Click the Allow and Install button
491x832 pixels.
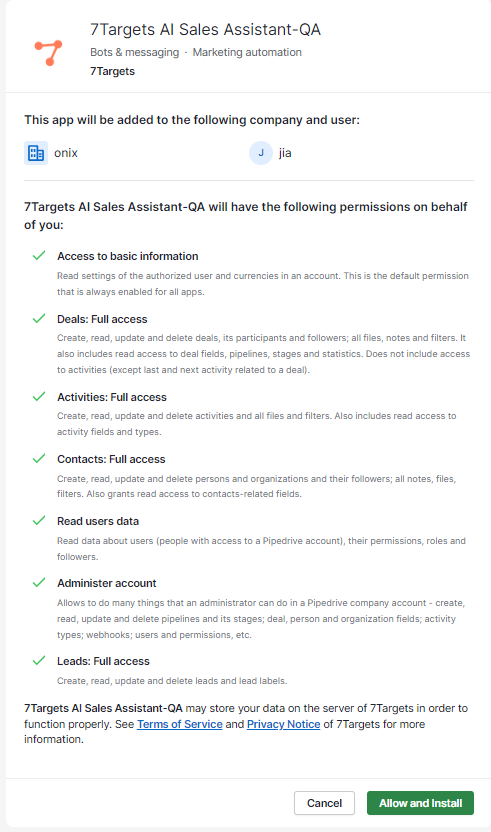[420, 803]
